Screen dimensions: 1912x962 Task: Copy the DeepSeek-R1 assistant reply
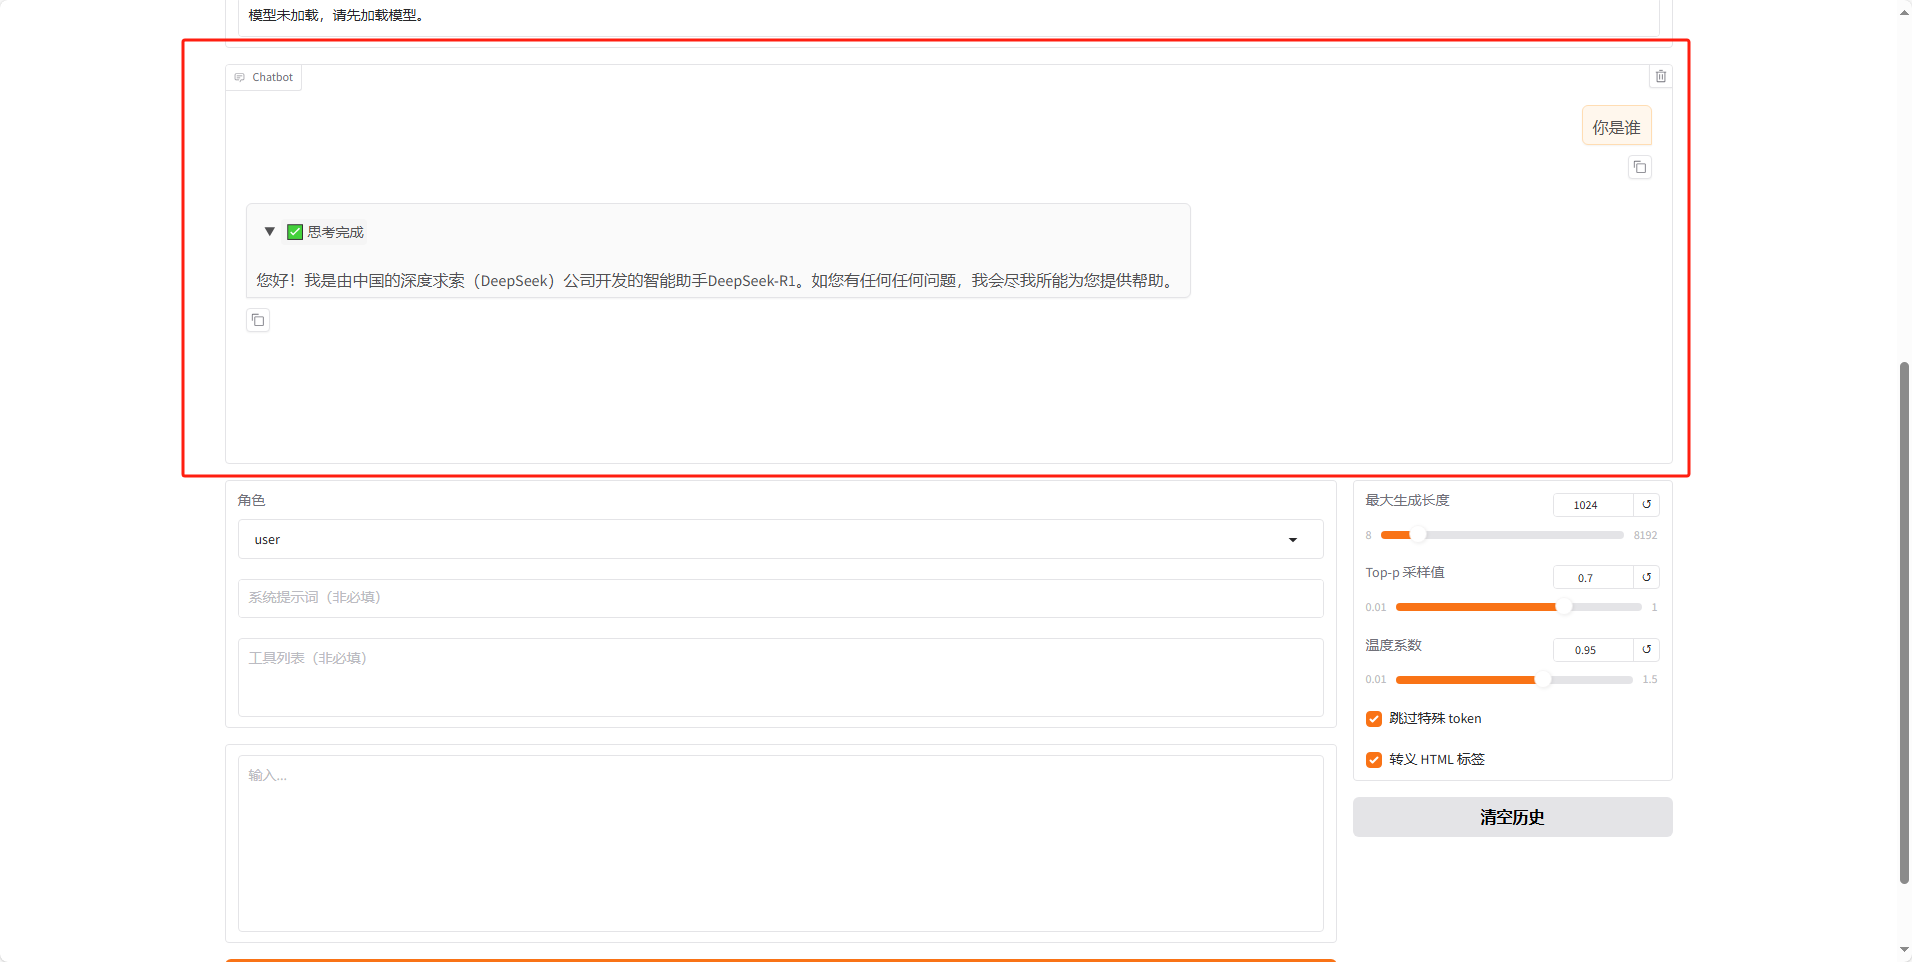258,320
